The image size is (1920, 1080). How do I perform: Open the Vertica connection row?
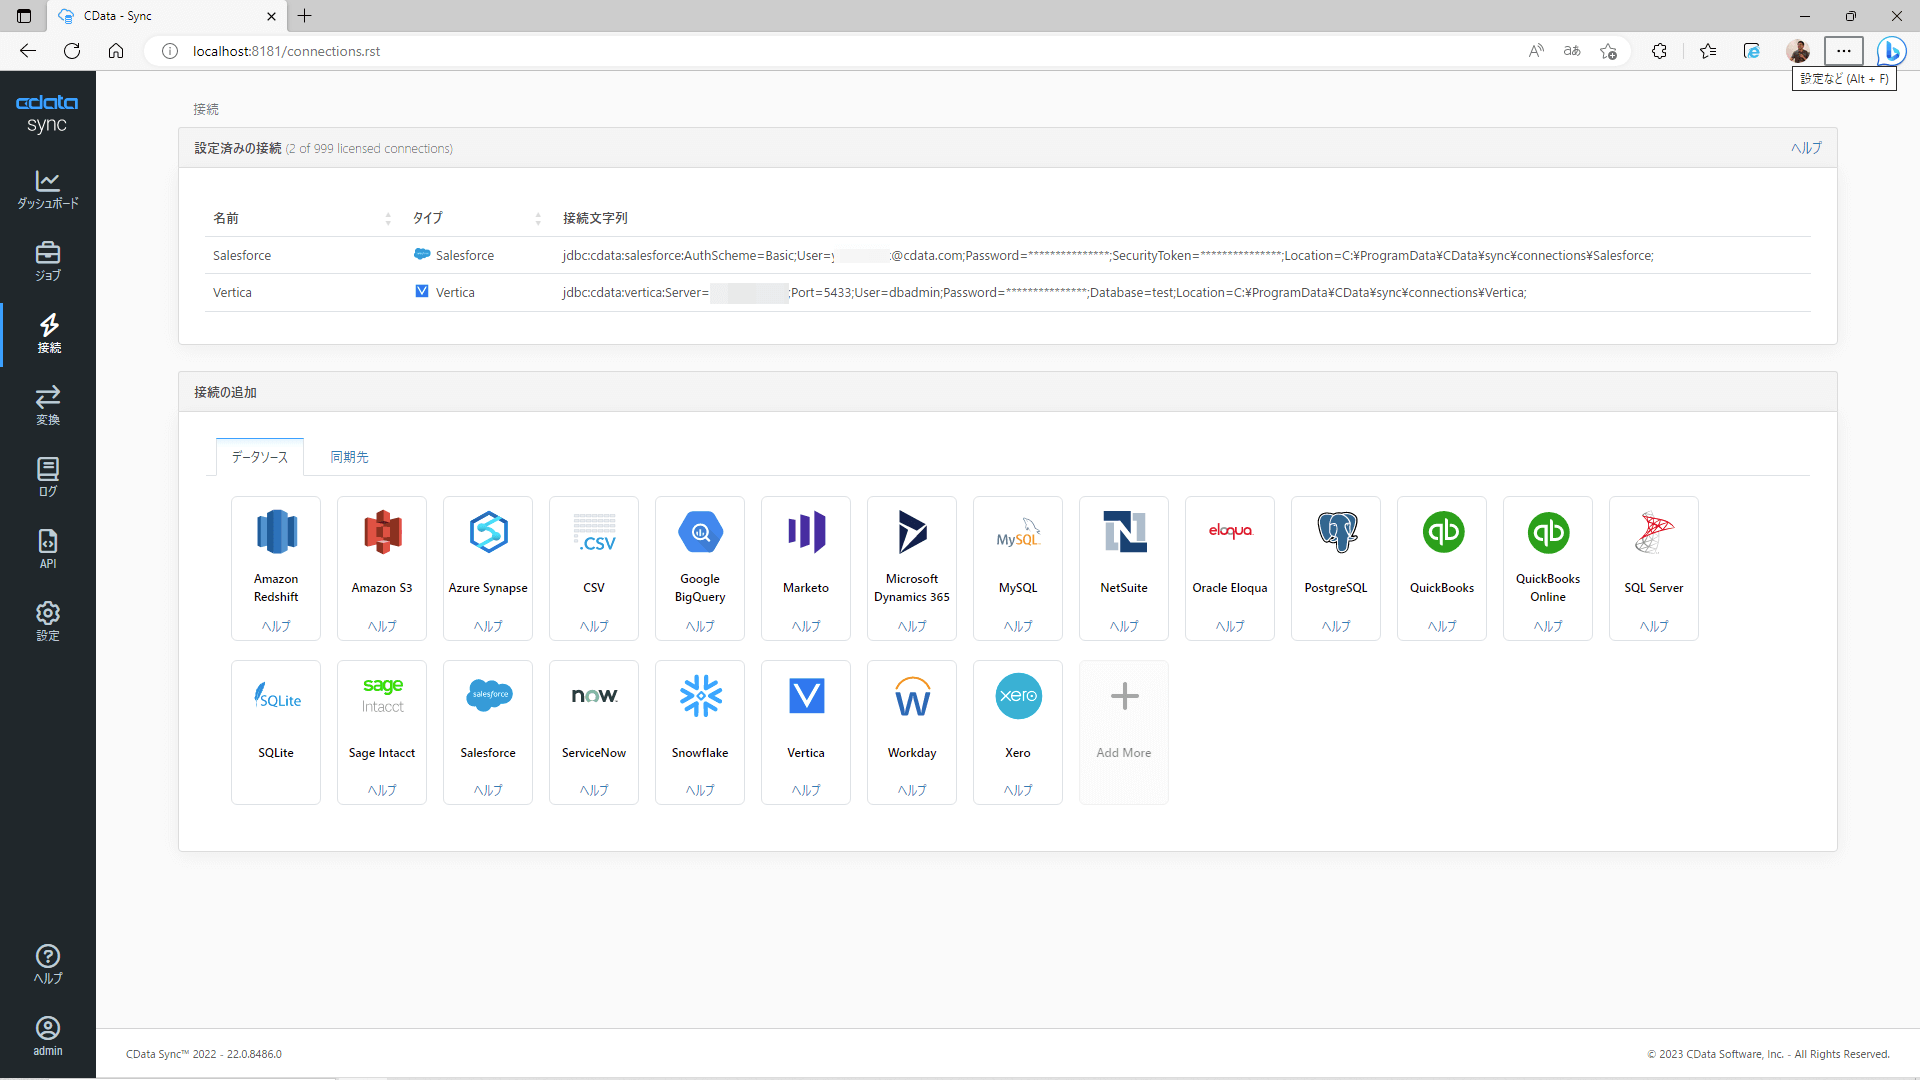[x=232, y=293]
